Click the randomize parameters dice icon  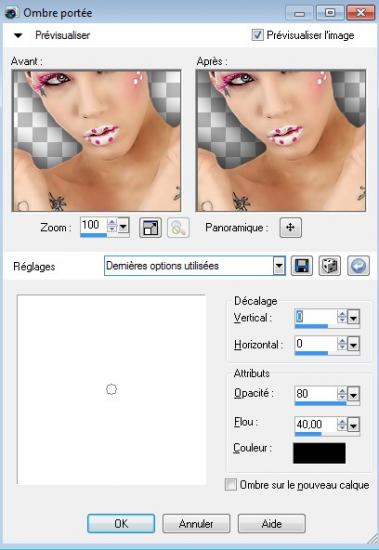330,266
